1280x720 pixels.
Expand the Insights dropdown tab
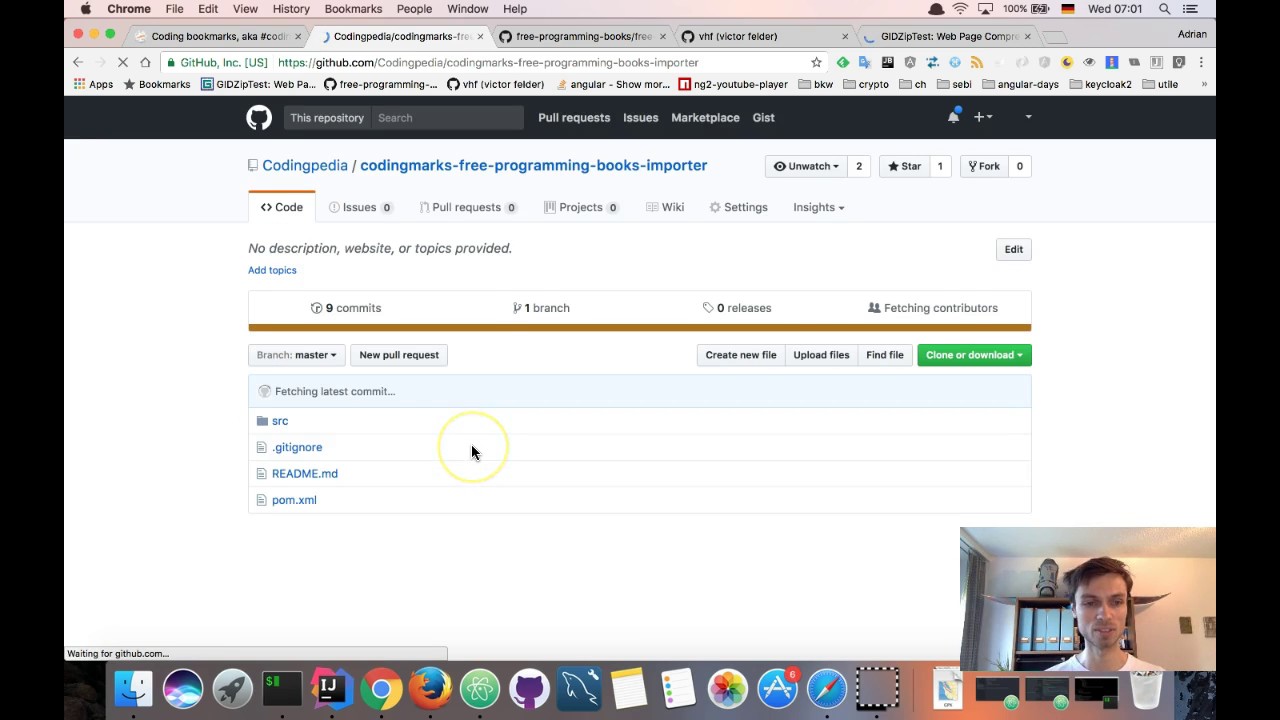click(x=818, y=207)
